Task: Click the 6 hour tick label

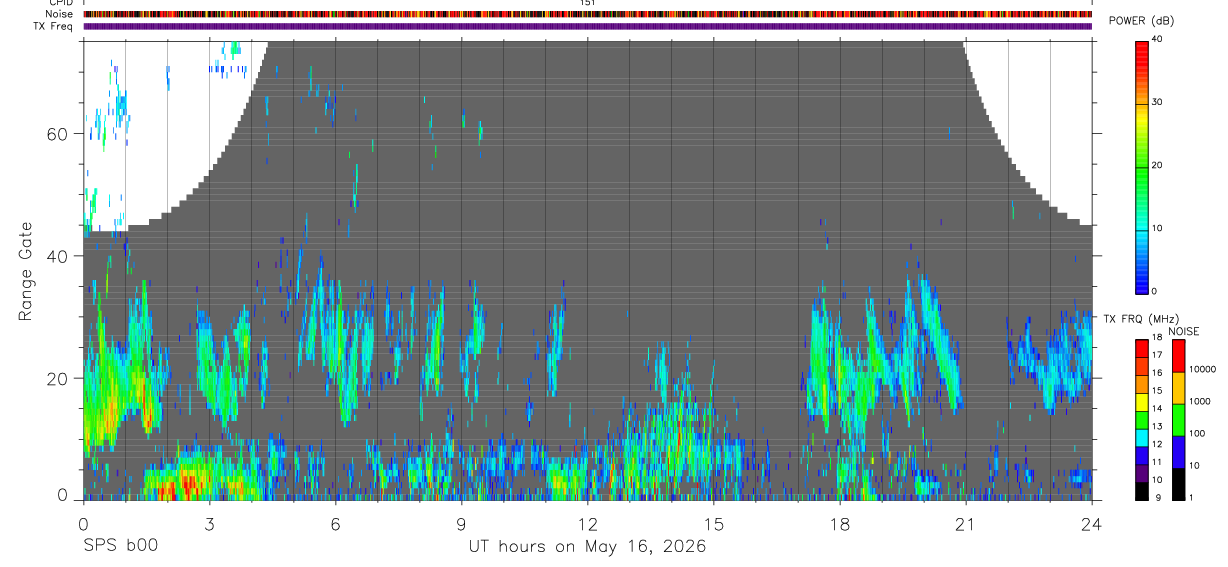Action: click(x=335, y=523)
